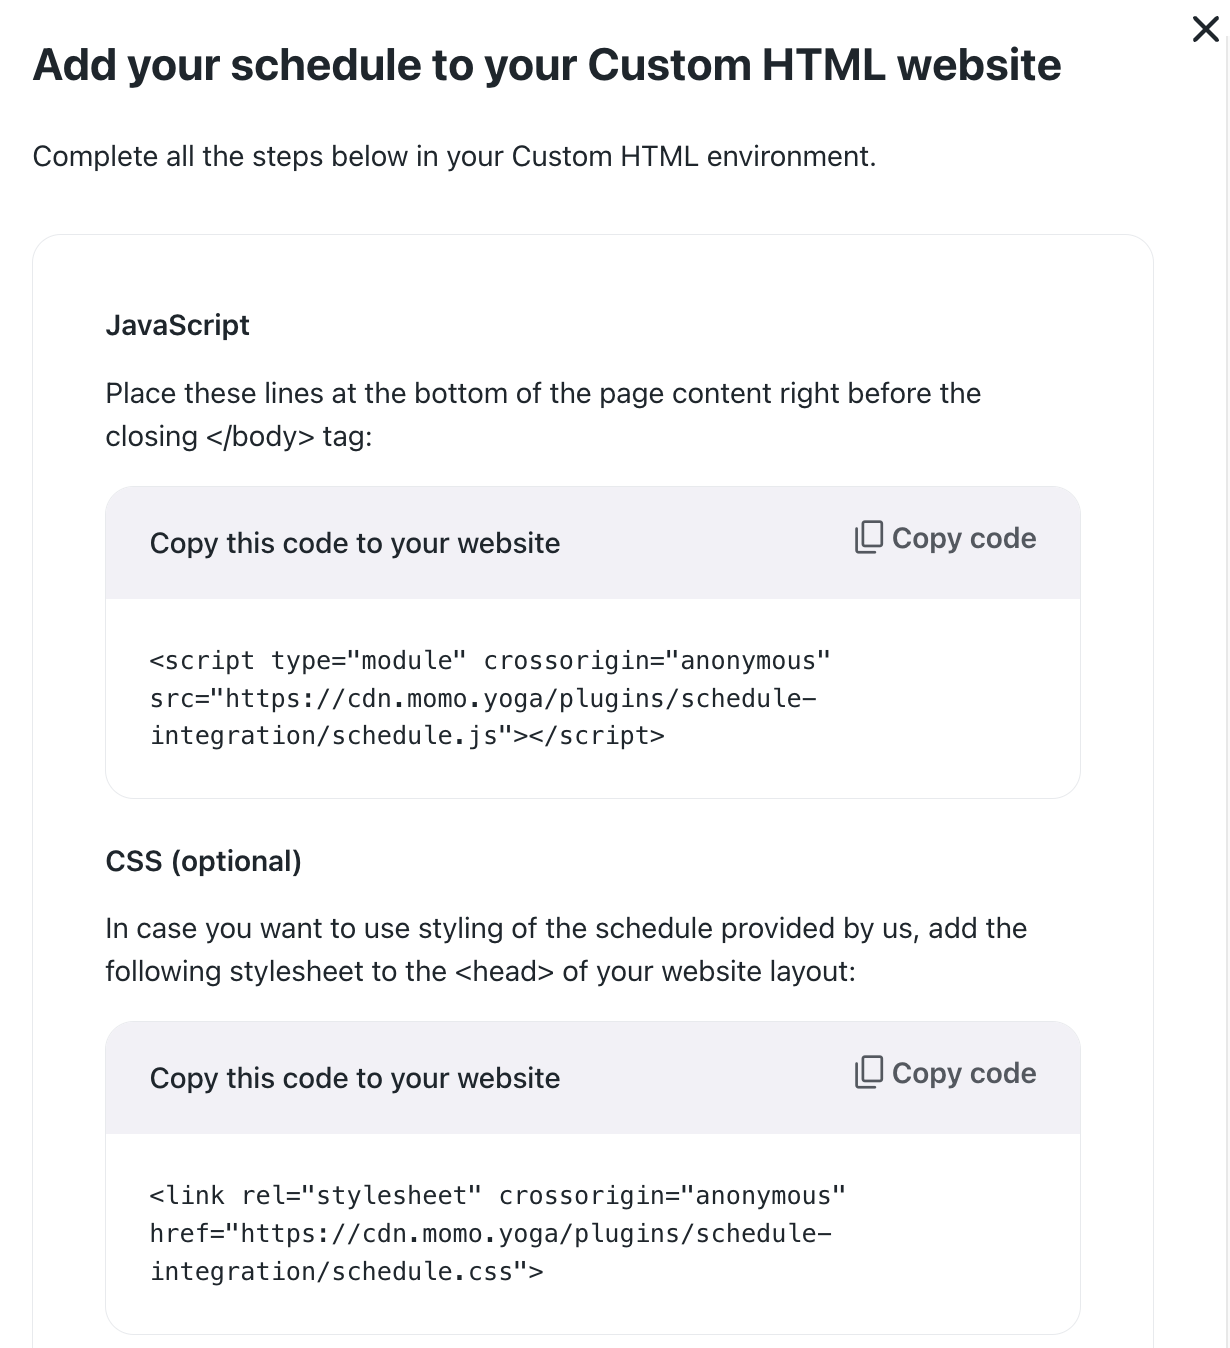Click the cdn.momo.yoga stylesheet href URL line
This screenshot has width=1230, height=1348.
coord(490,1233)
